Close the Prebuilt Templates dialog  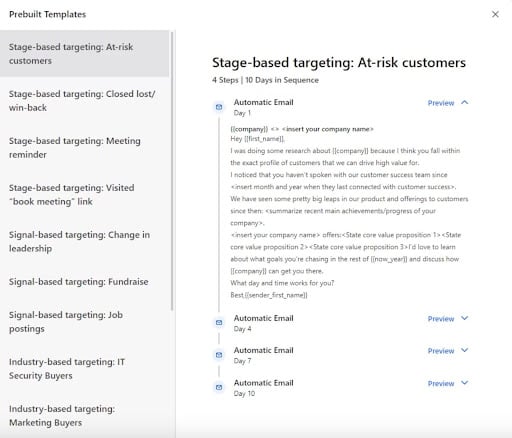pyautogui.click(x=495, y=14)
